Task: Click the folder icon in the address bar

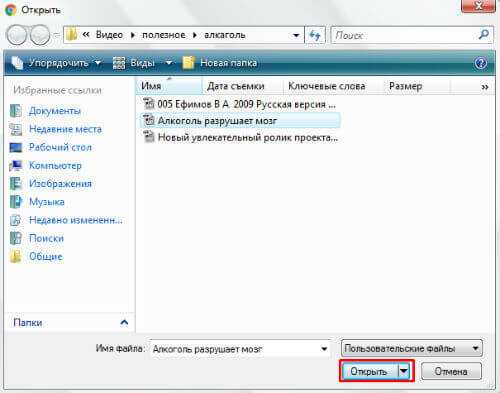Action: tap(71, 35)
